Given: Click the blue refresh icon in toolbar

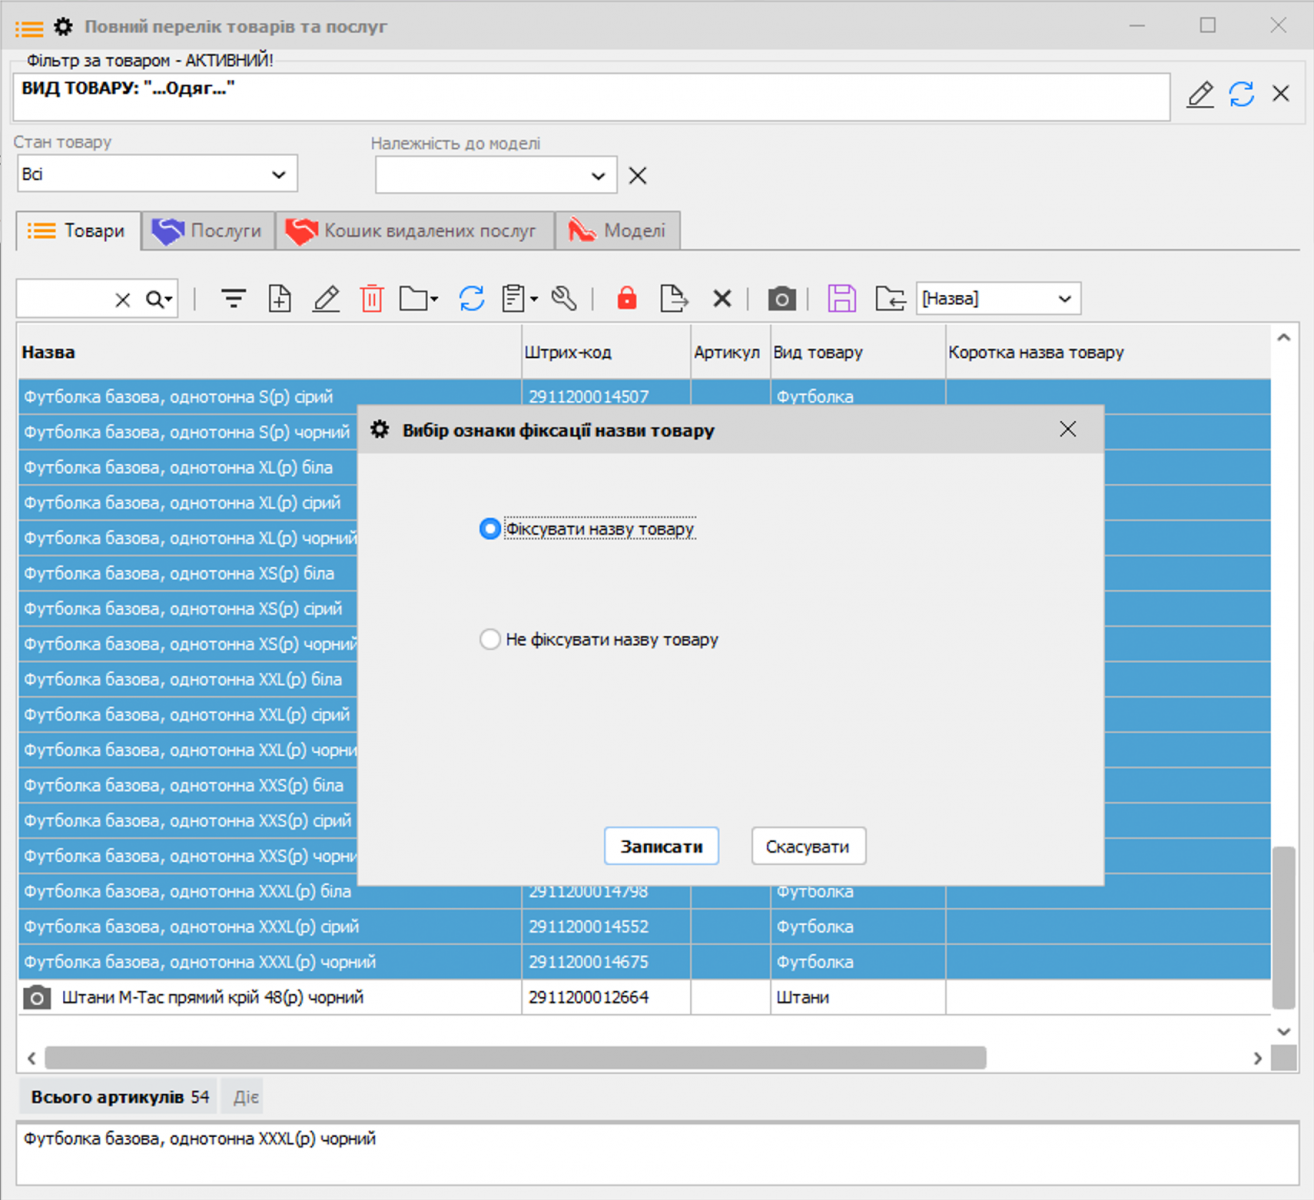Looking at the screenshot, I should [x=471, y=298].
